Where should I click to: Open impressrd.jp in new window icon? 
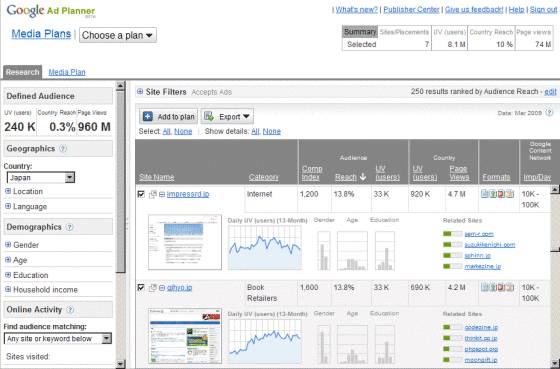[x=153, y=194]
